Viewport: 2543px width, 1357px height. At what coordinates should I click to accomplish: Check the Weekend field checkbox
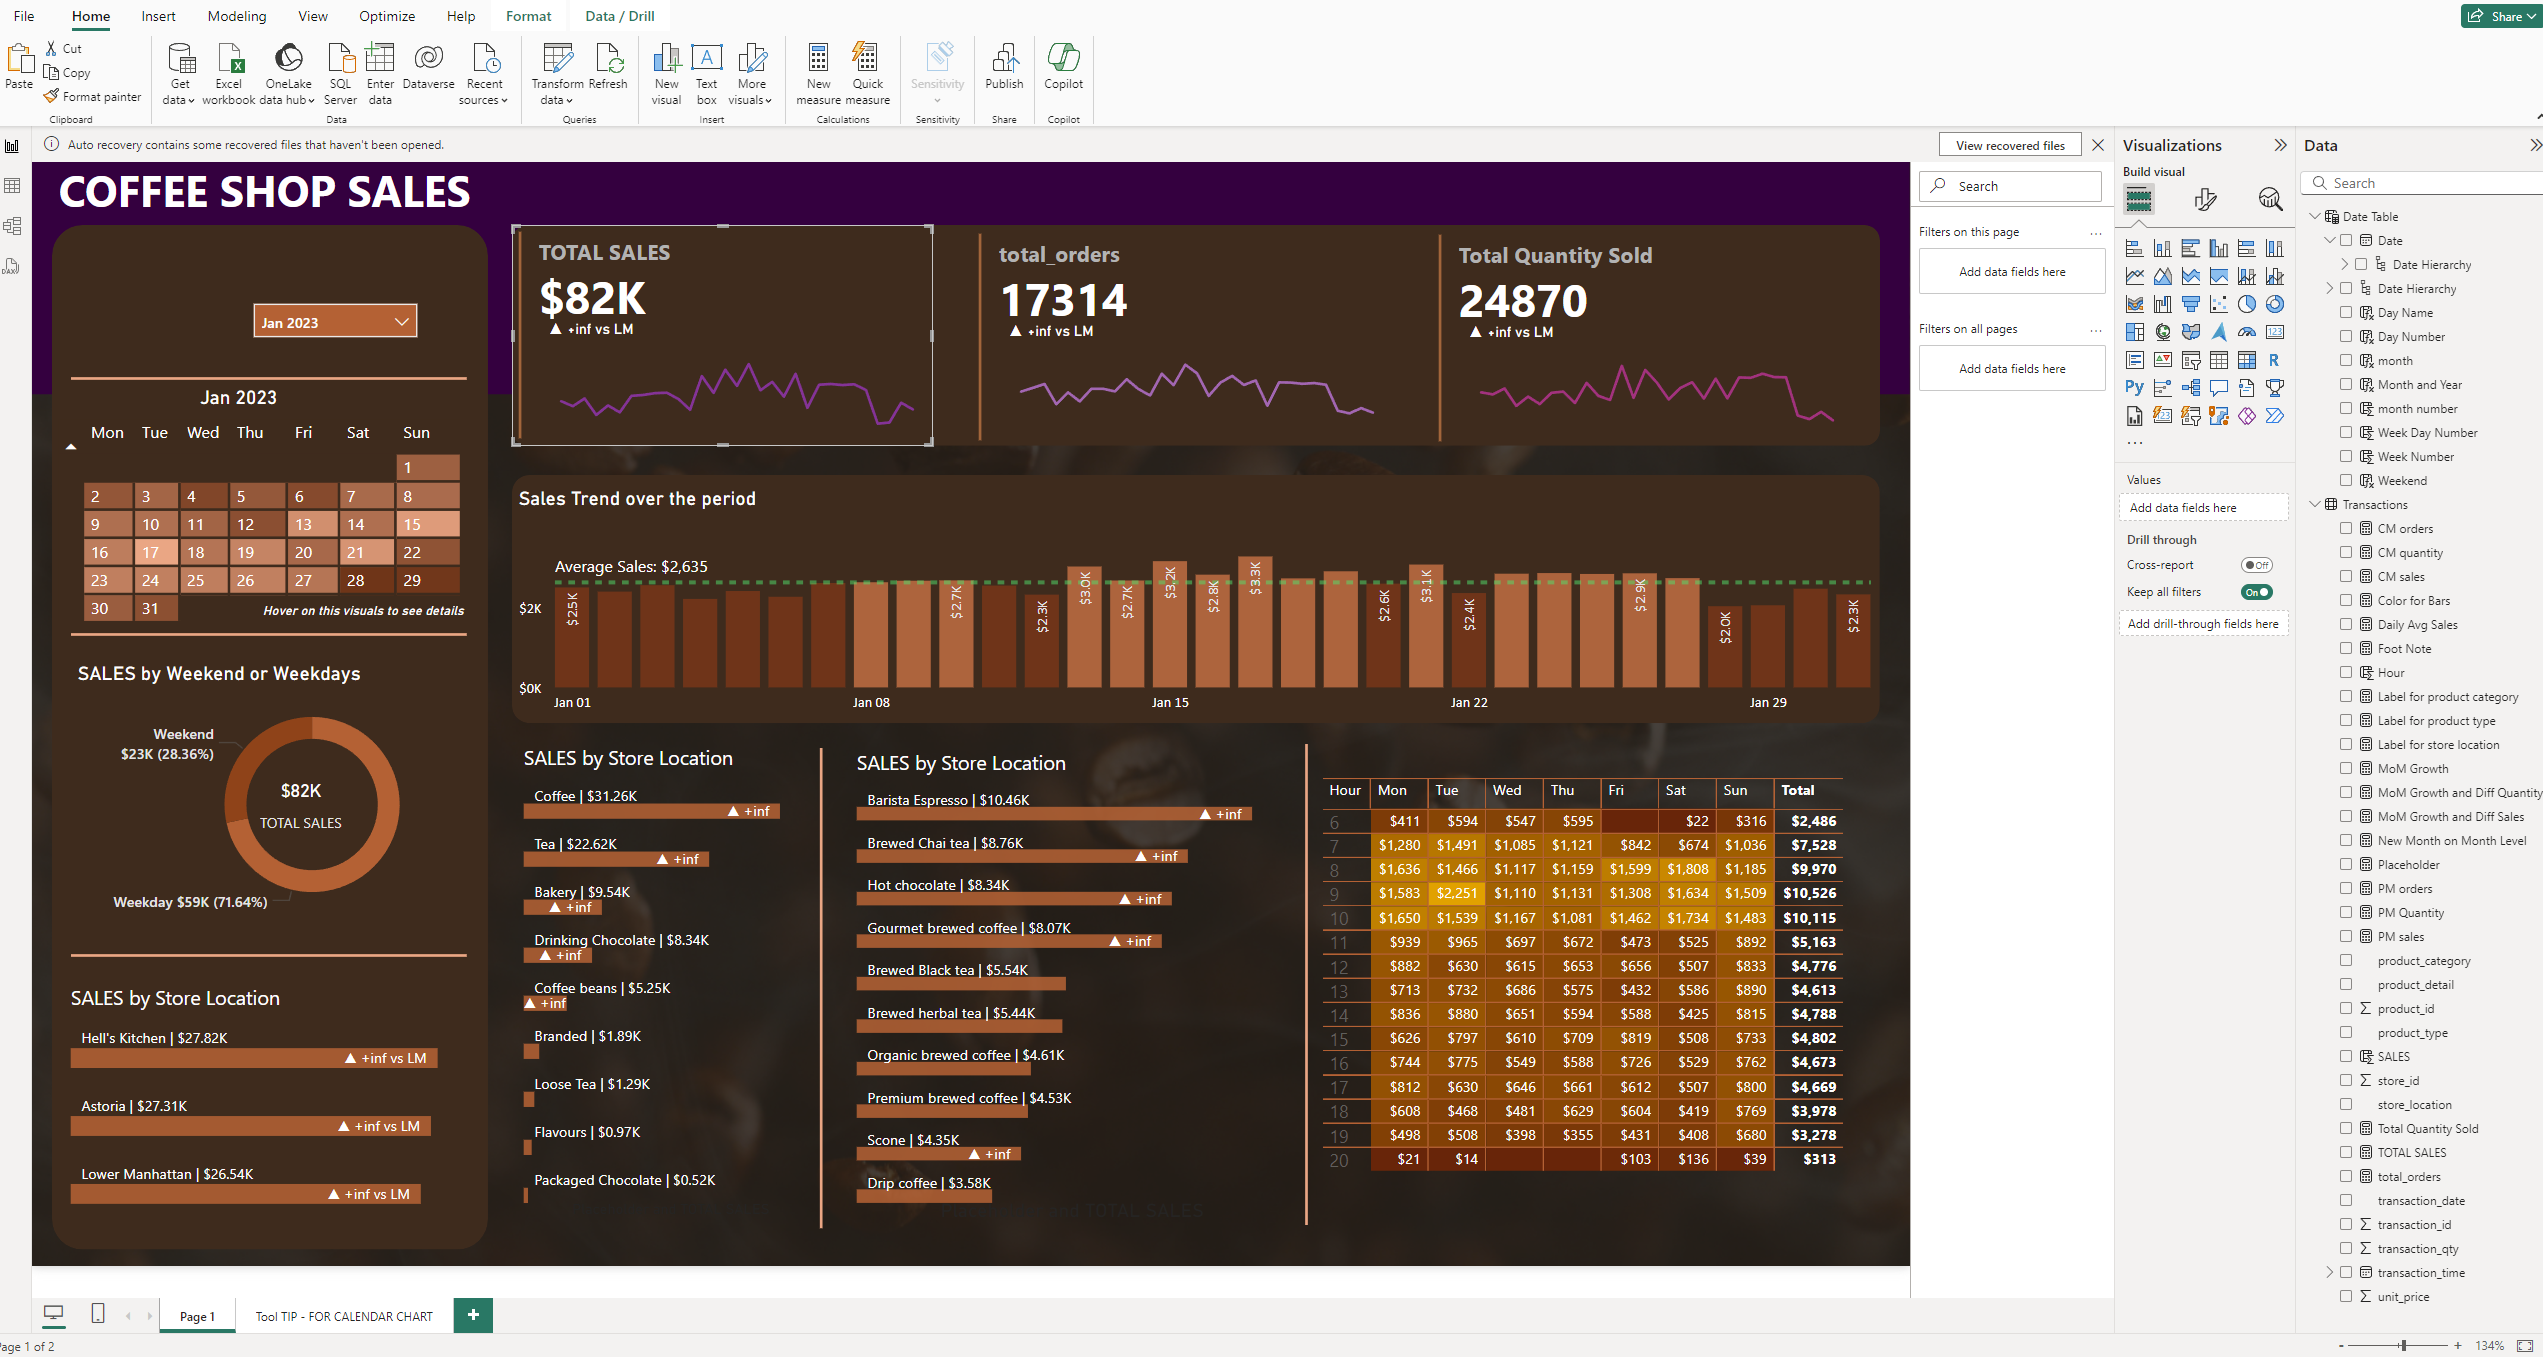tap(2346, 480)
